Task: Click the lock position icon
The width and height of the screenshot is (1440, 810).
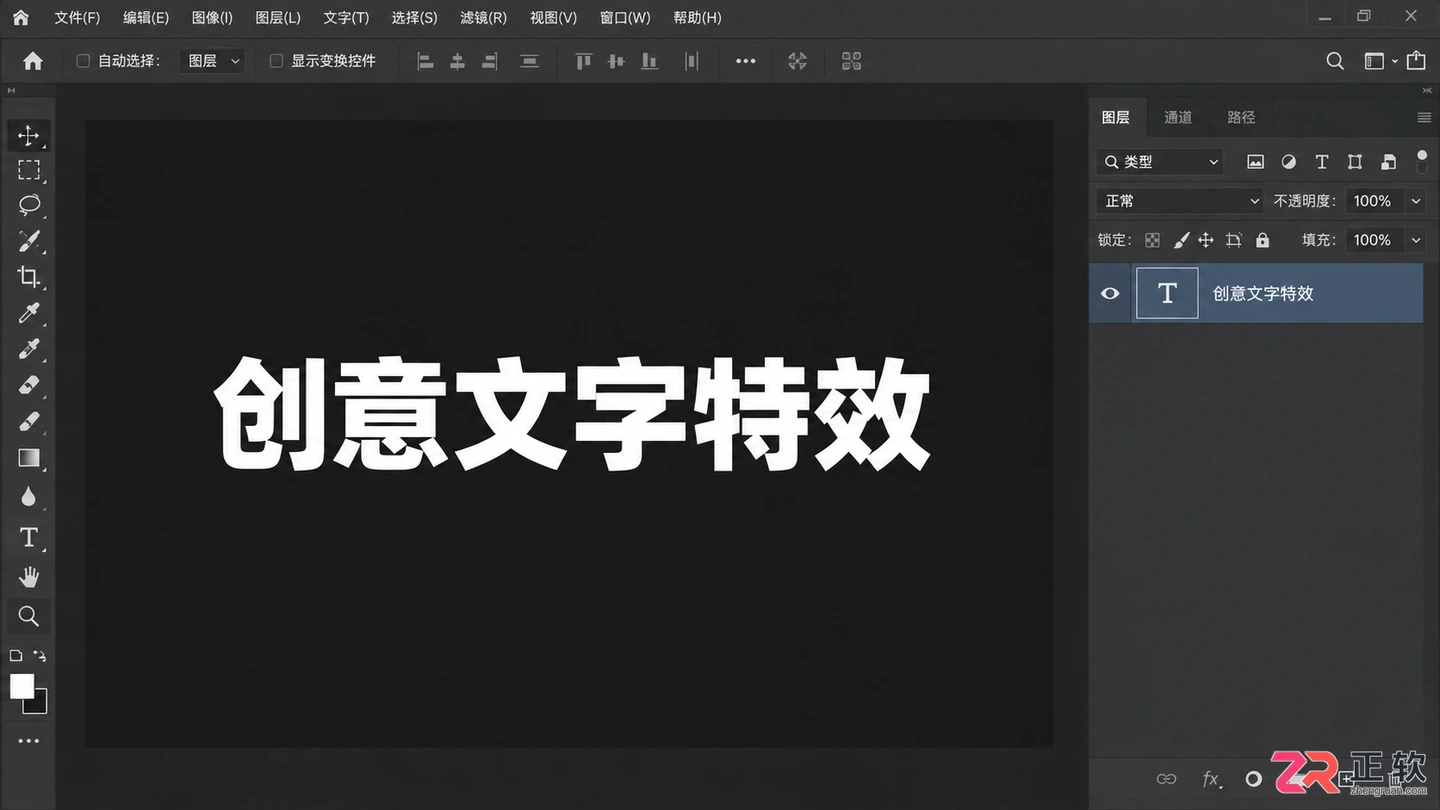Action: point(1206,240)
